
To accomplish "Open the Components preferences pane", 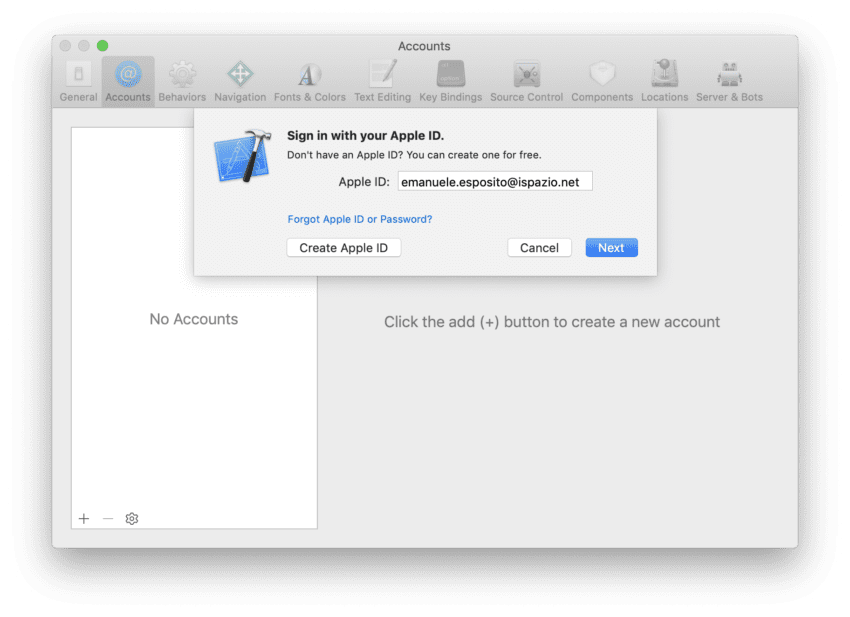I will [x=602, y=81].
